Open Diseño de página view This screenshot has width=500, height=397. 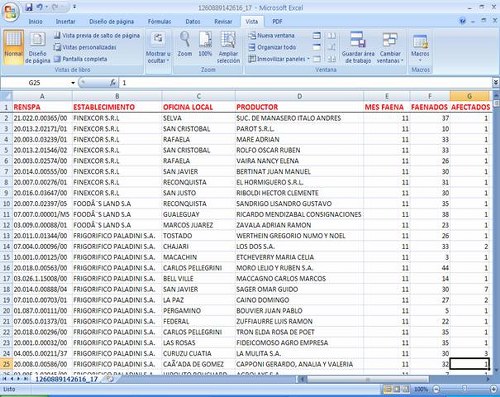tap(37, 48)
